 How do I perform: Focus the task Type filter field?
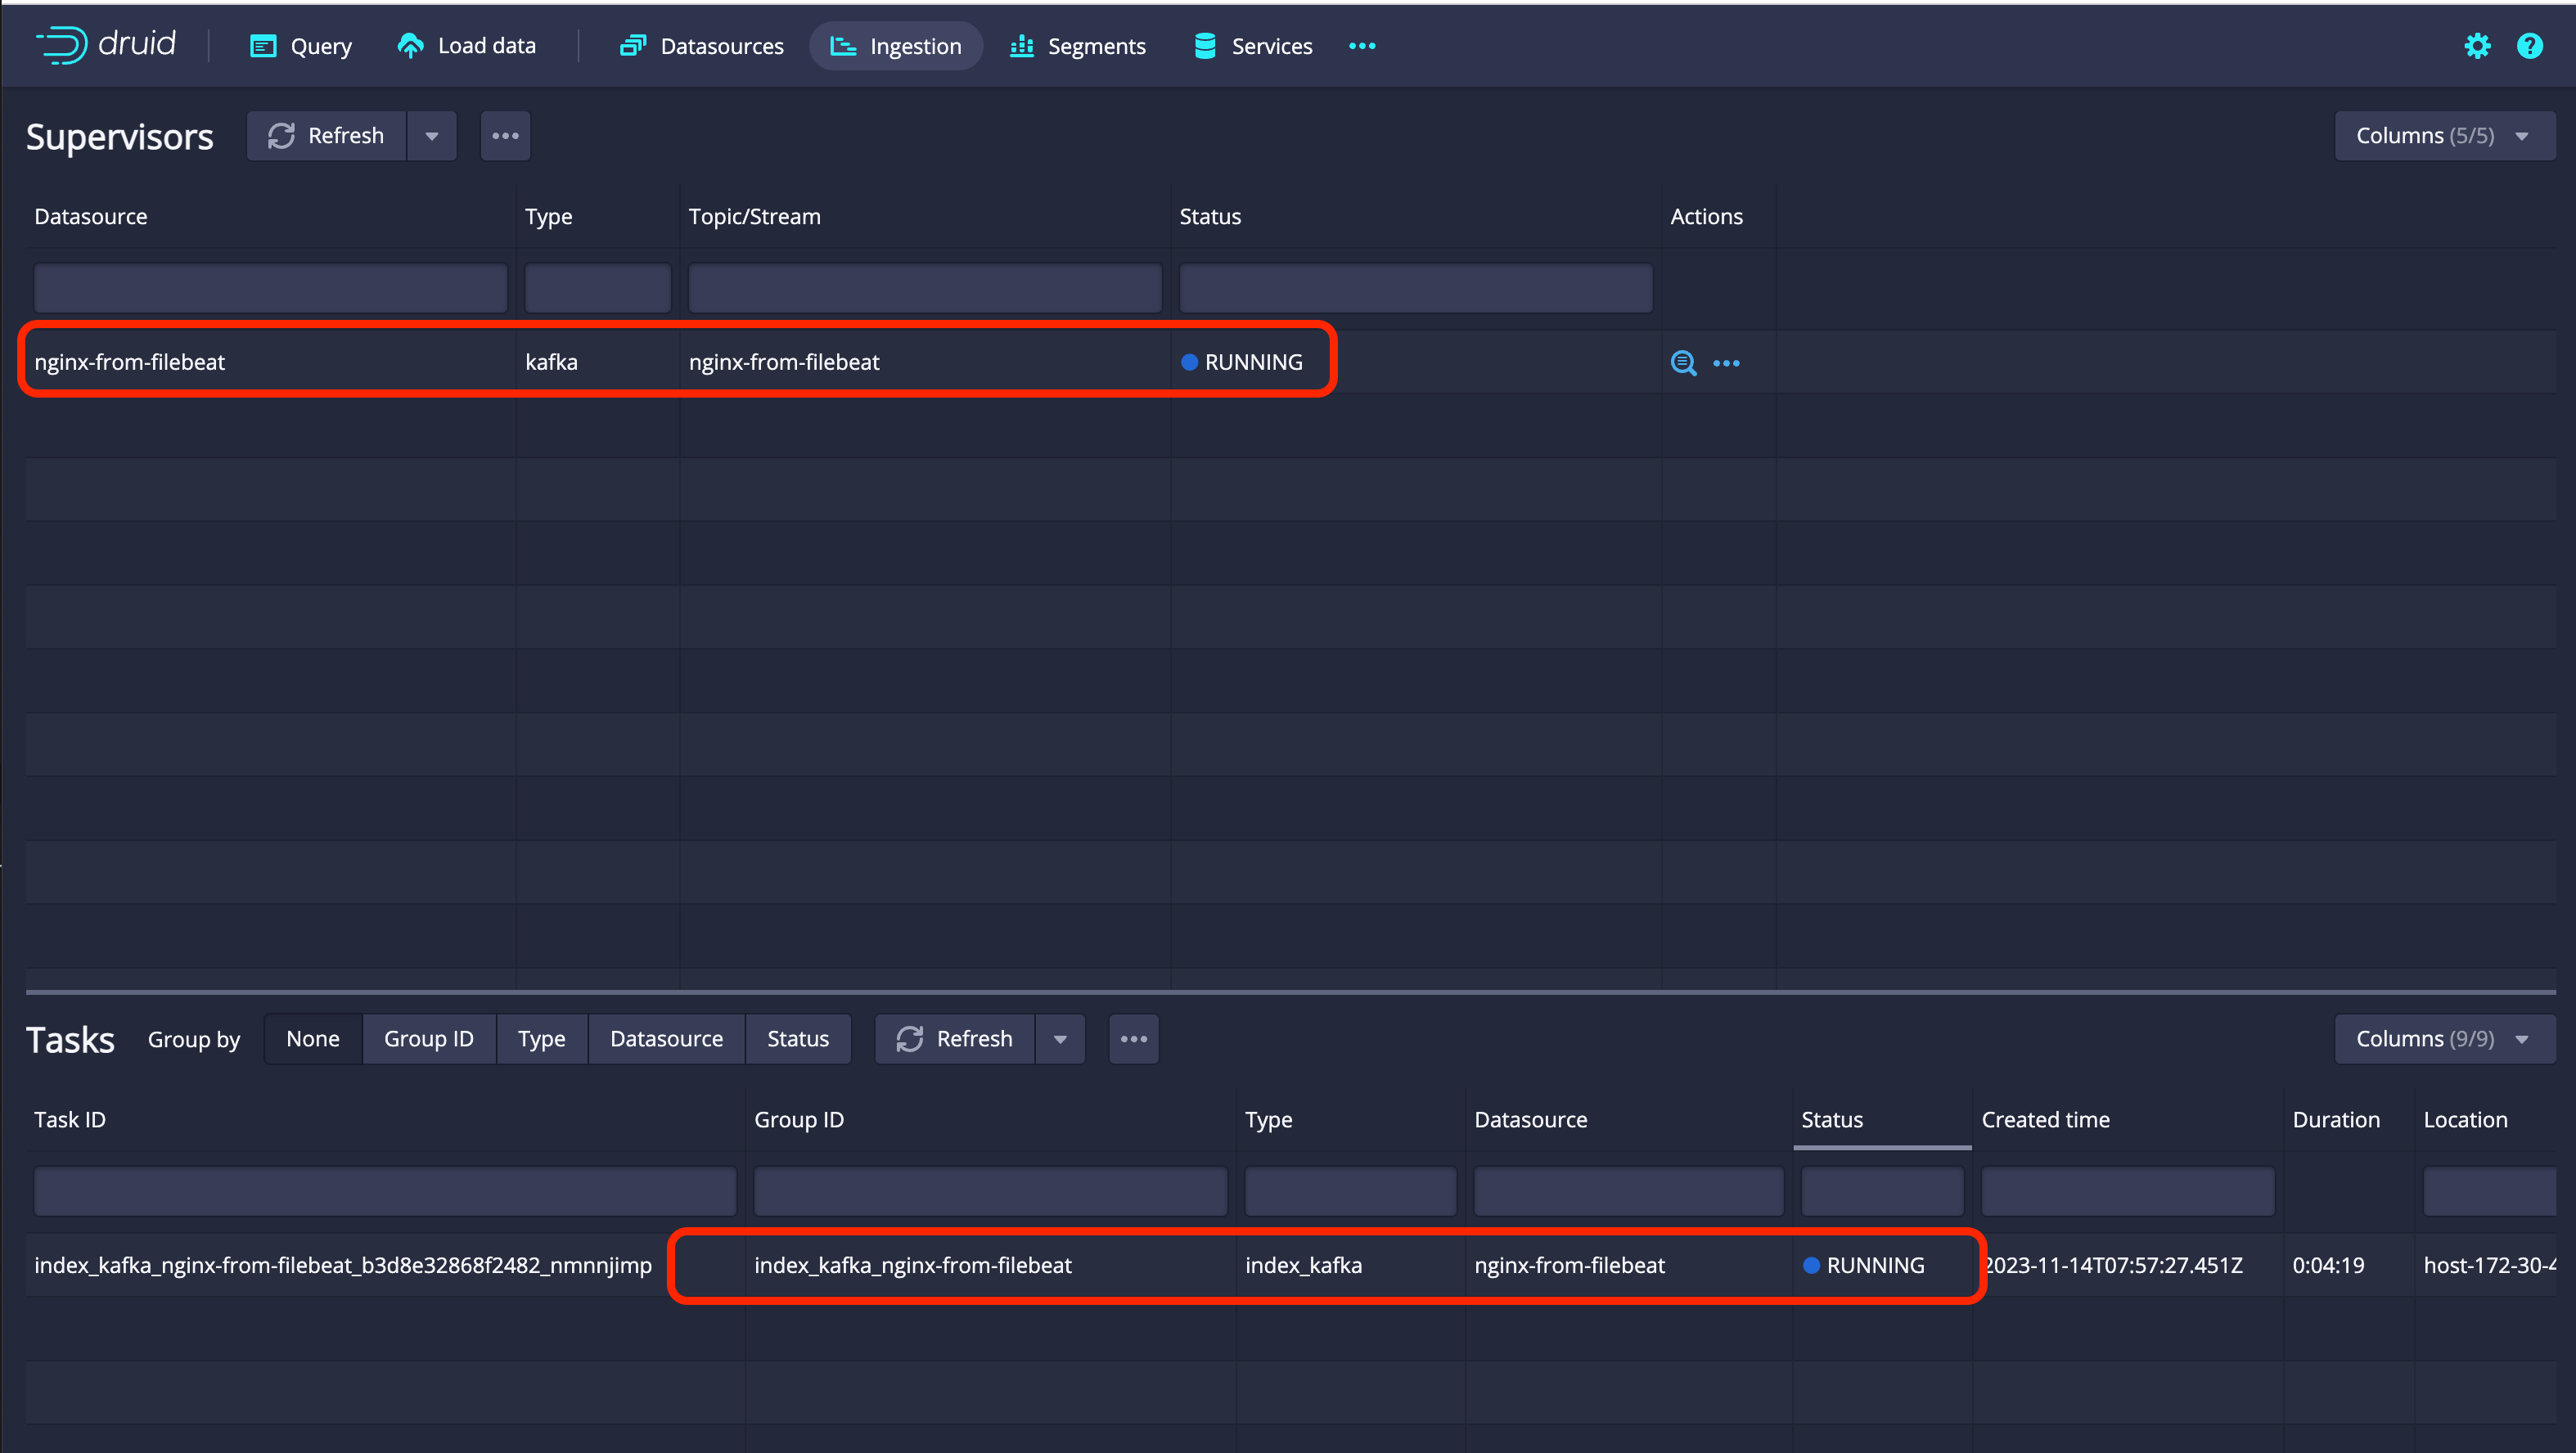click(x=1350, y=1191)
